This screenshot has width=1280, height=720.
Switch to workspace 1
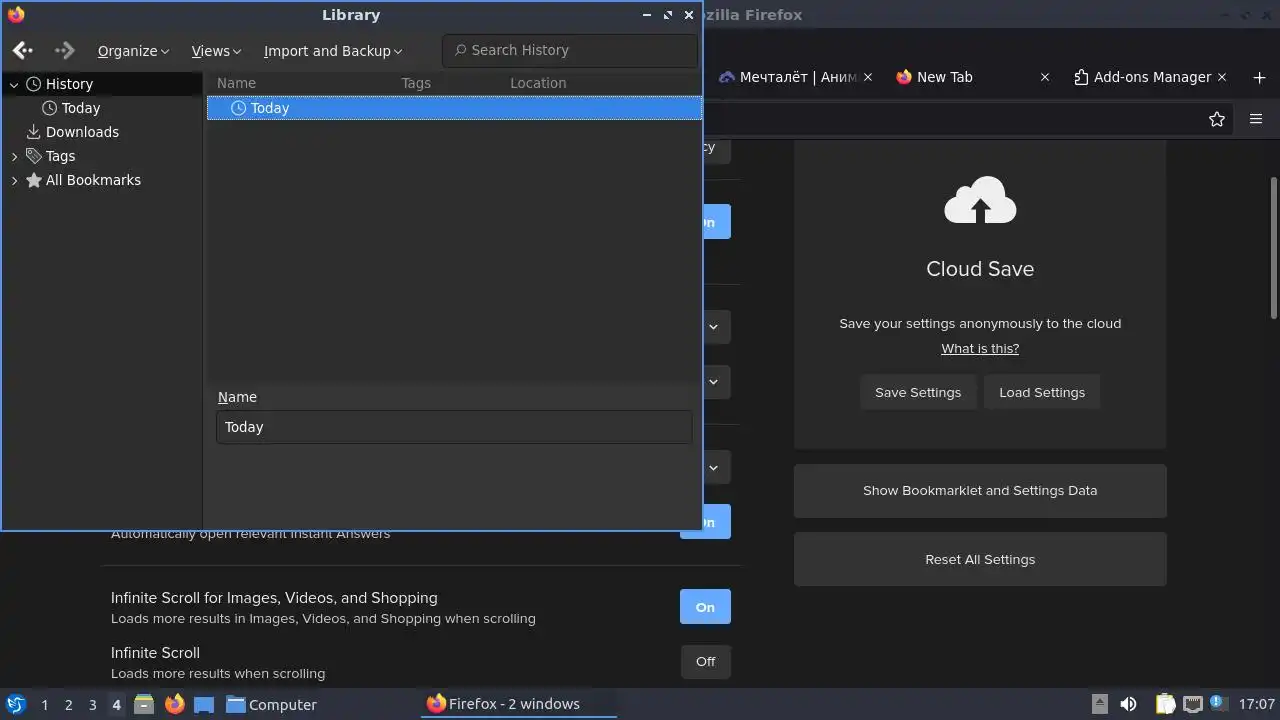tap(44, 705)
